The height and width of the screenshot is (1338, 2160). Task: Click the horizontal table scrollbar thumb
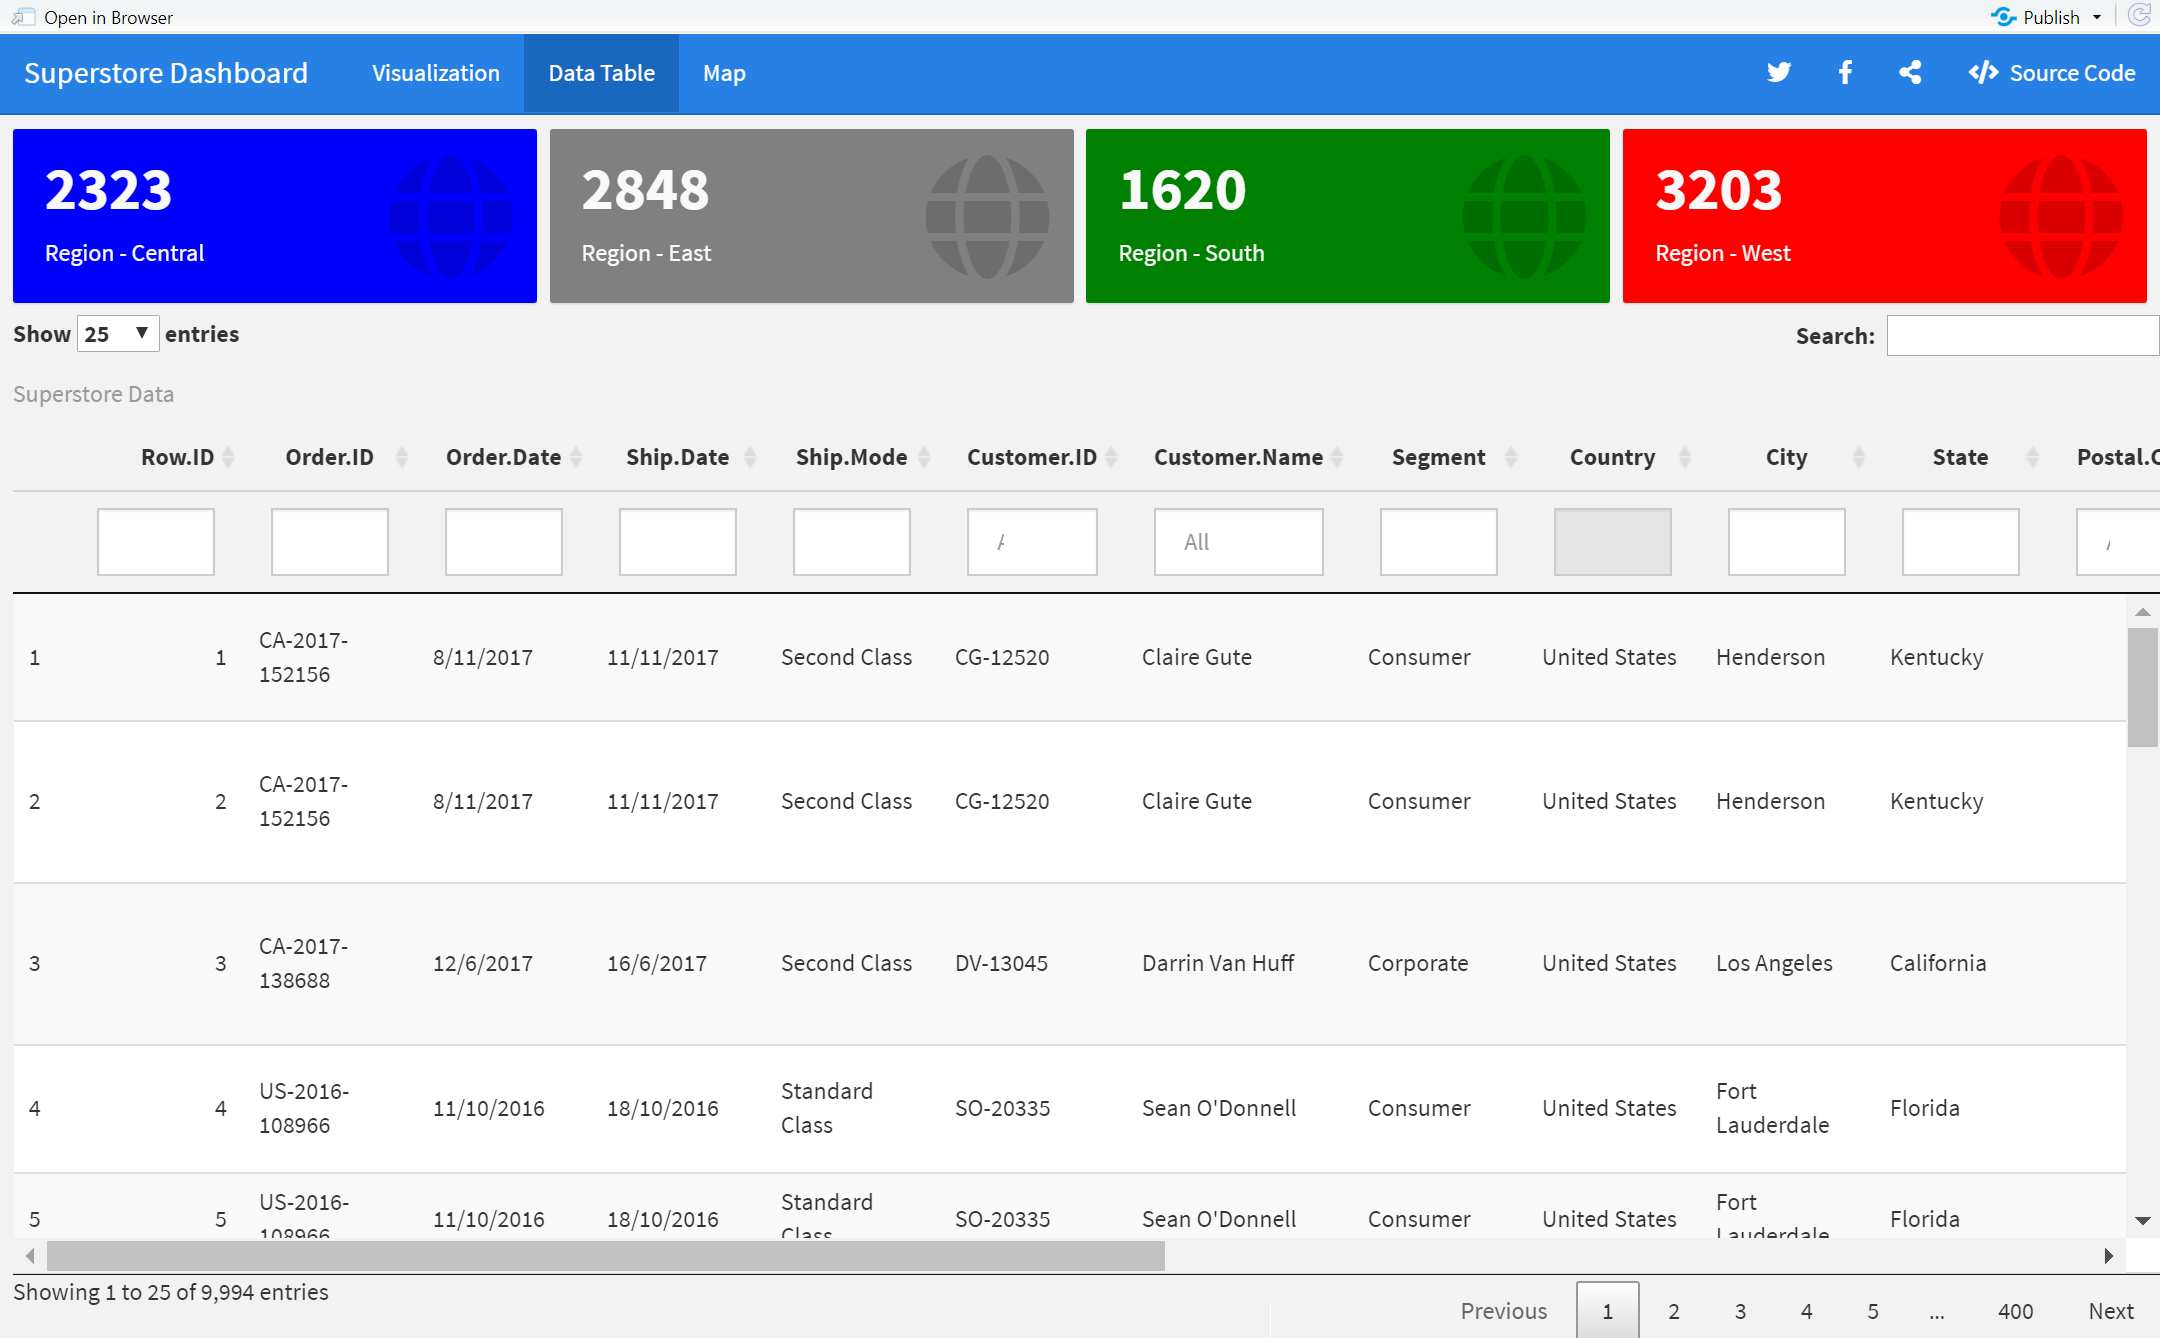[605, 1255]
